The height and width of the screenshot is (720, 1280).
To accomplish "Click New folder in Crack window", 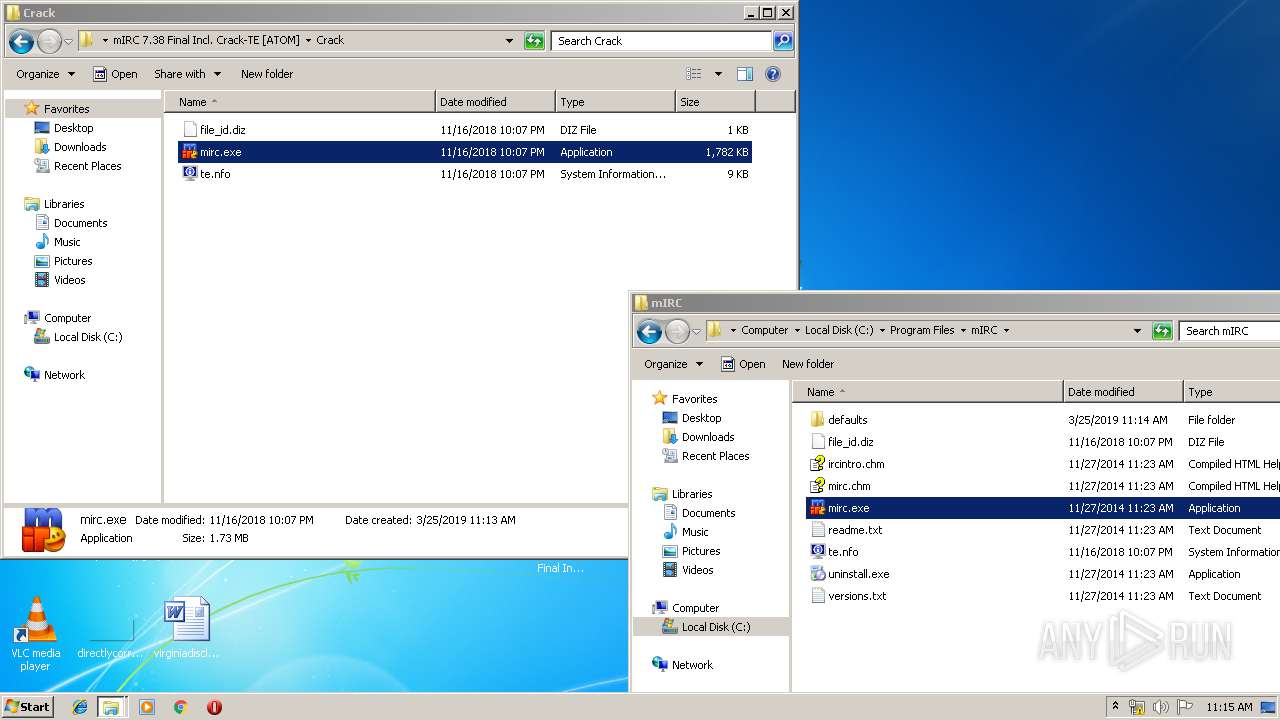I will coord(267,74).
